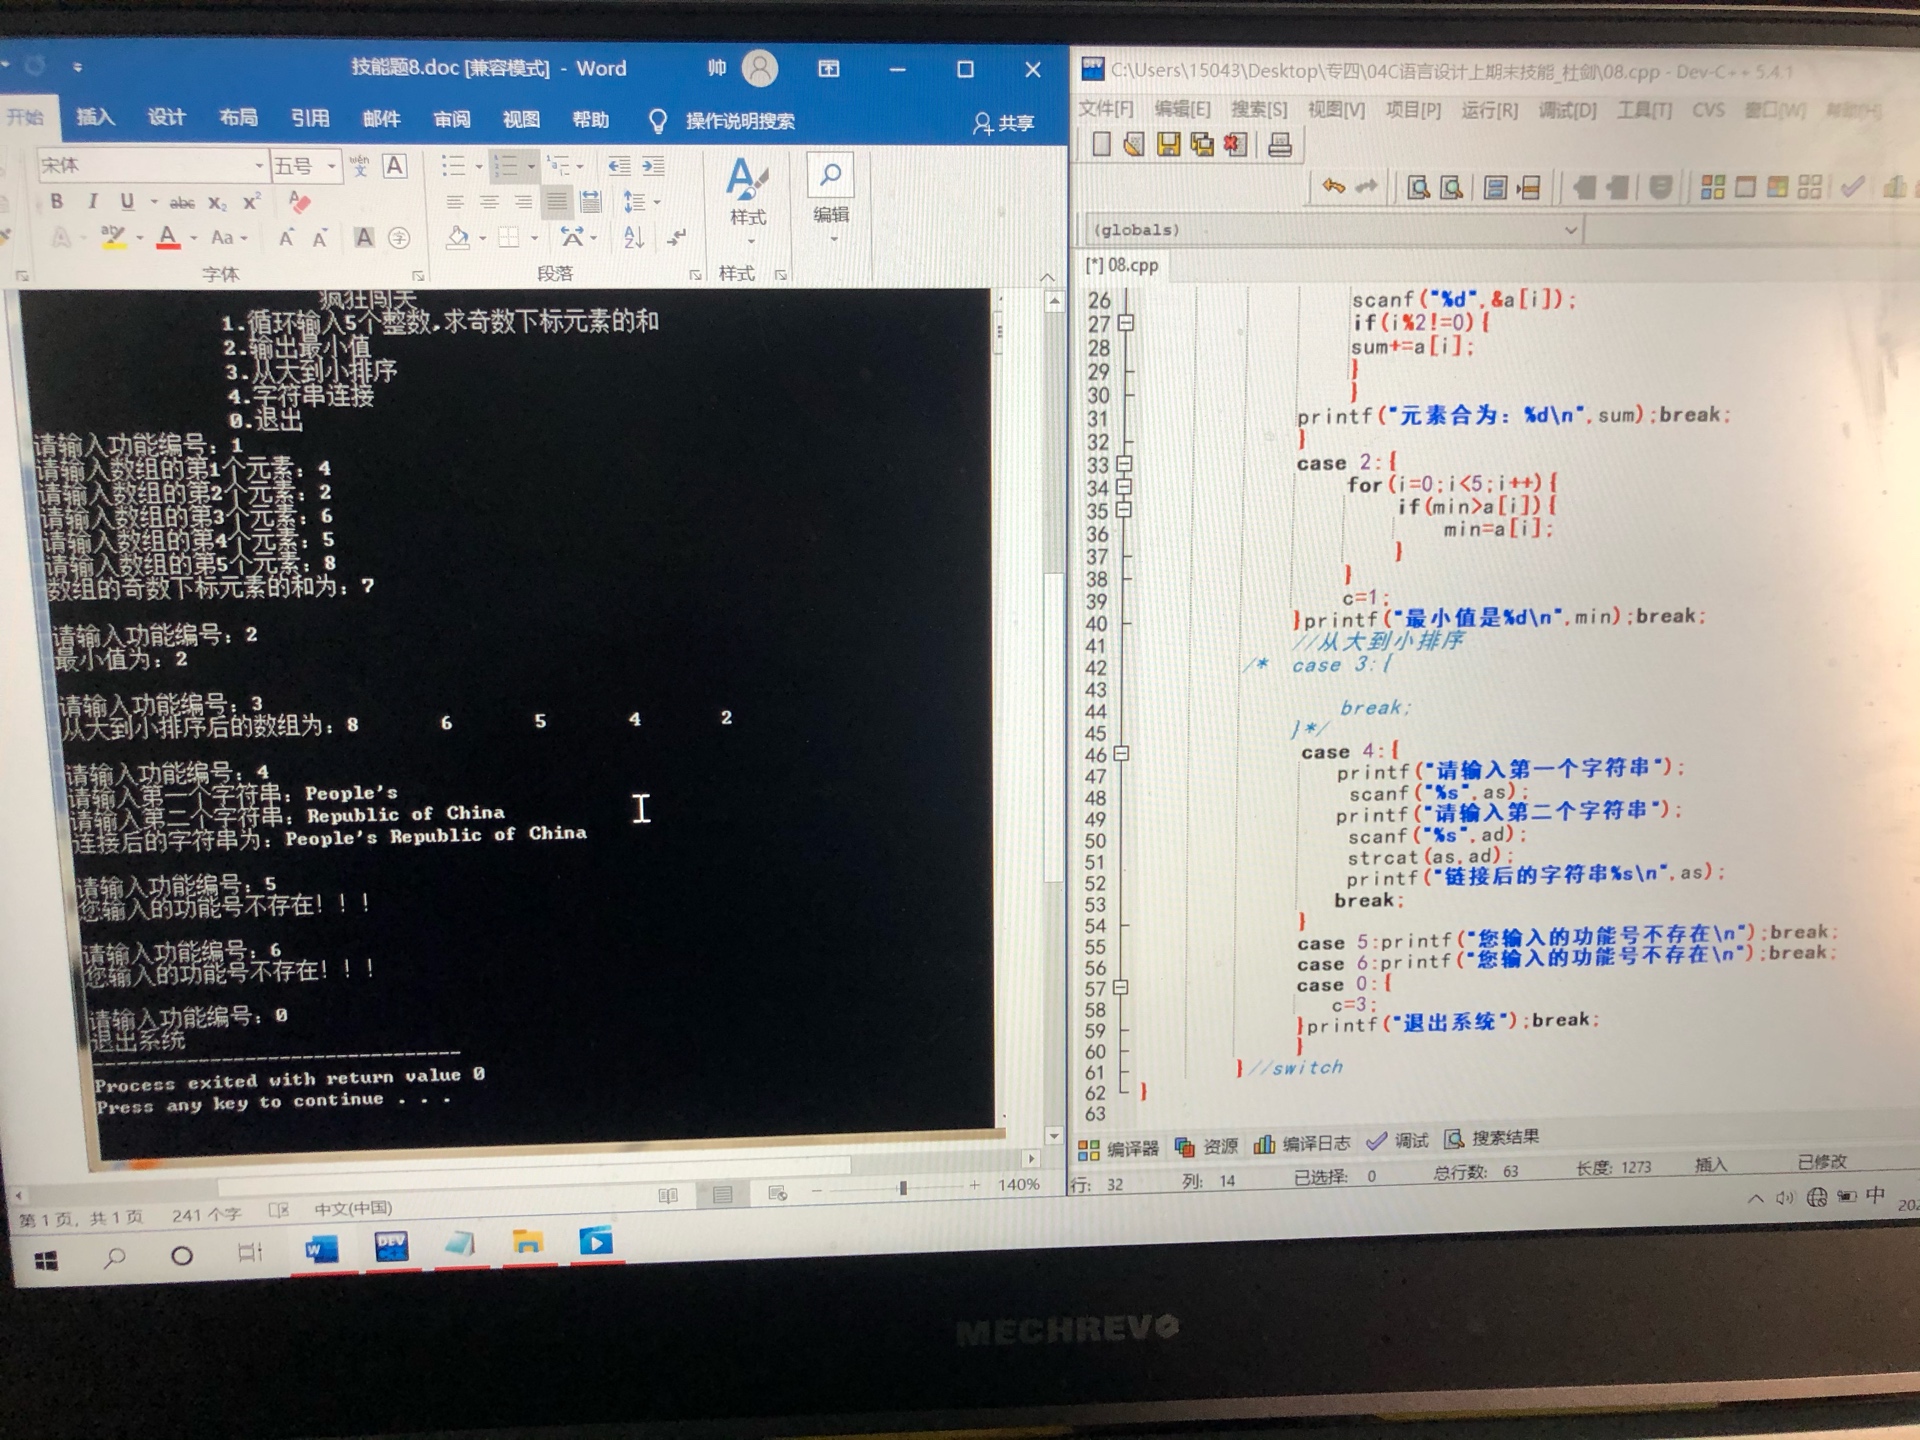
Task: Click the red font color button
Action: click(x=168, y=237)
